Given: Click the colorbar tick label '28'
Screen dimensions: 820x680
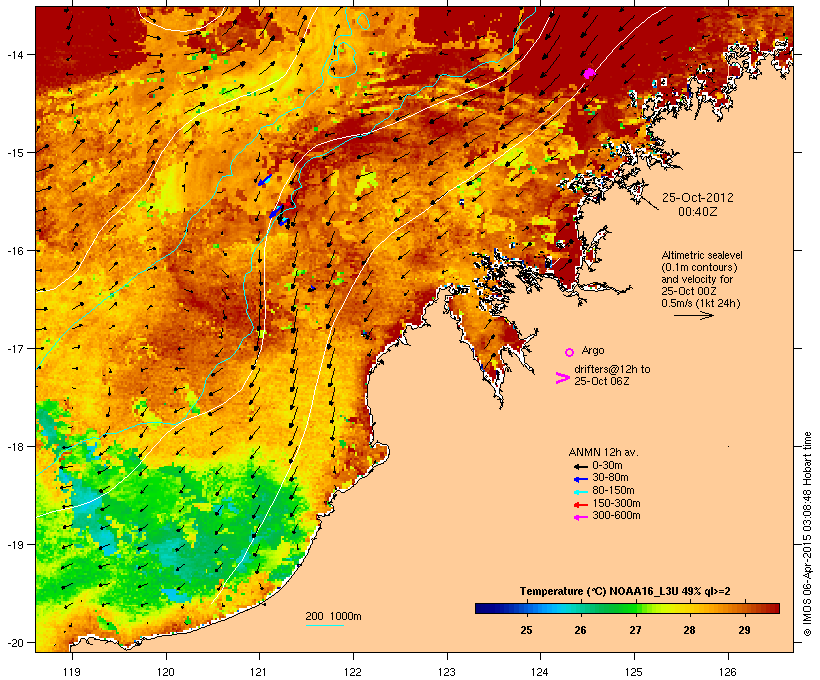Looking at the screenshot, I should [x=689, y=630].
